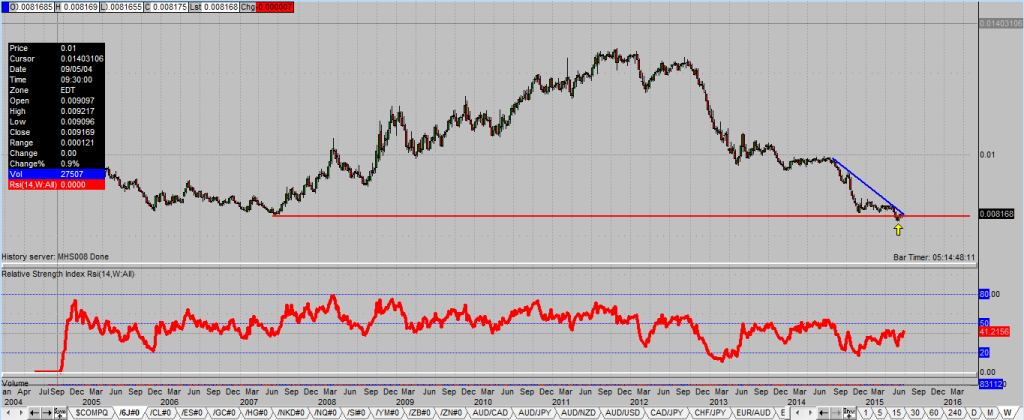Select the 1 minute interval tab
This screenshot has height=420, width=1024.
[866, 413]
